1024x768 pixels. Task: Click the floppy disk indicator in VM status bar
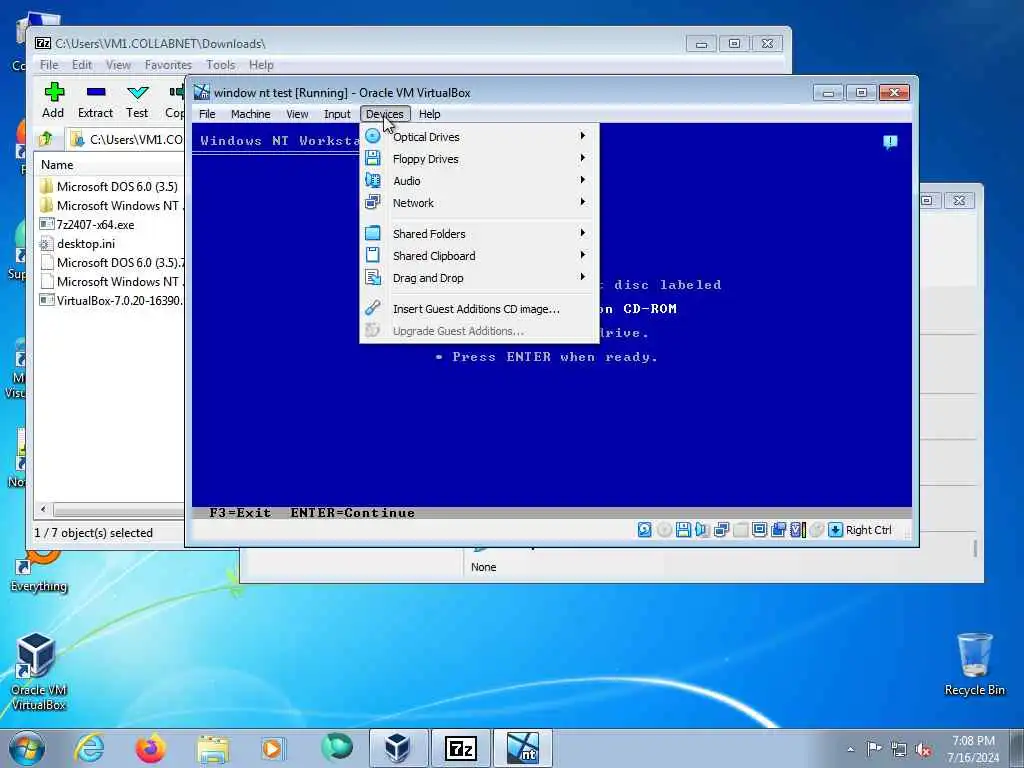coord(683,530)
